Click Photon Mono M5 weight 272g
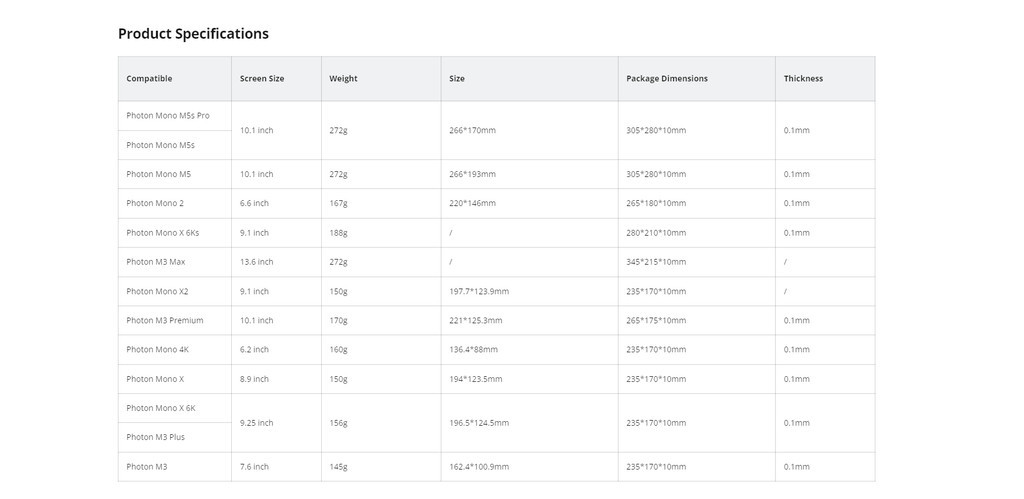 click(338, 174)
